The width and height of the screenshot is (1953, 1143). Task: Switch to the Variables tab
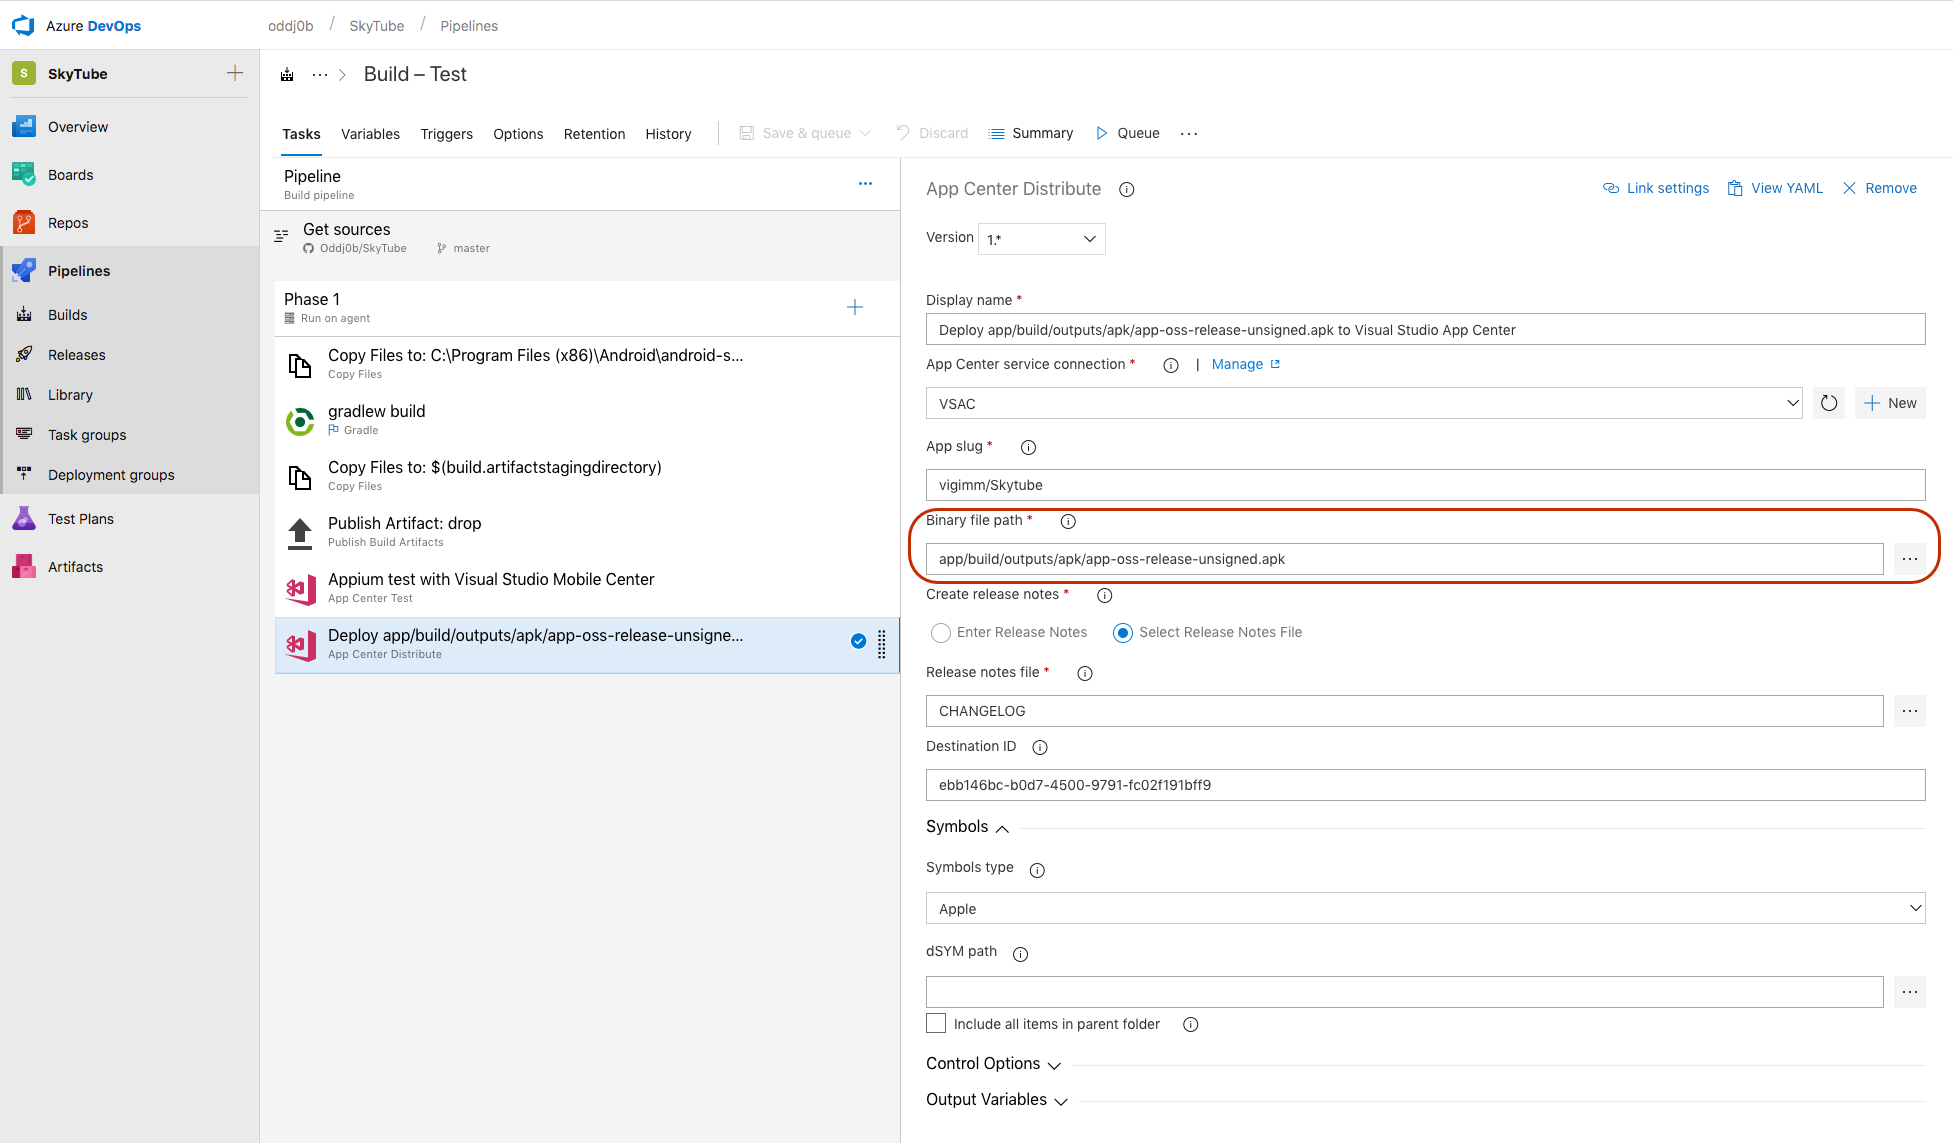(371, 133)
